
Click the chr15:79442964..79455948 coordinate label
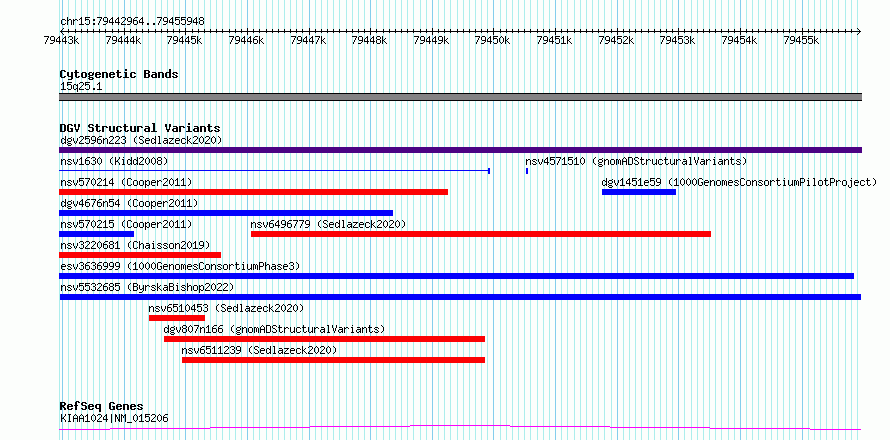tap(132, 22)
